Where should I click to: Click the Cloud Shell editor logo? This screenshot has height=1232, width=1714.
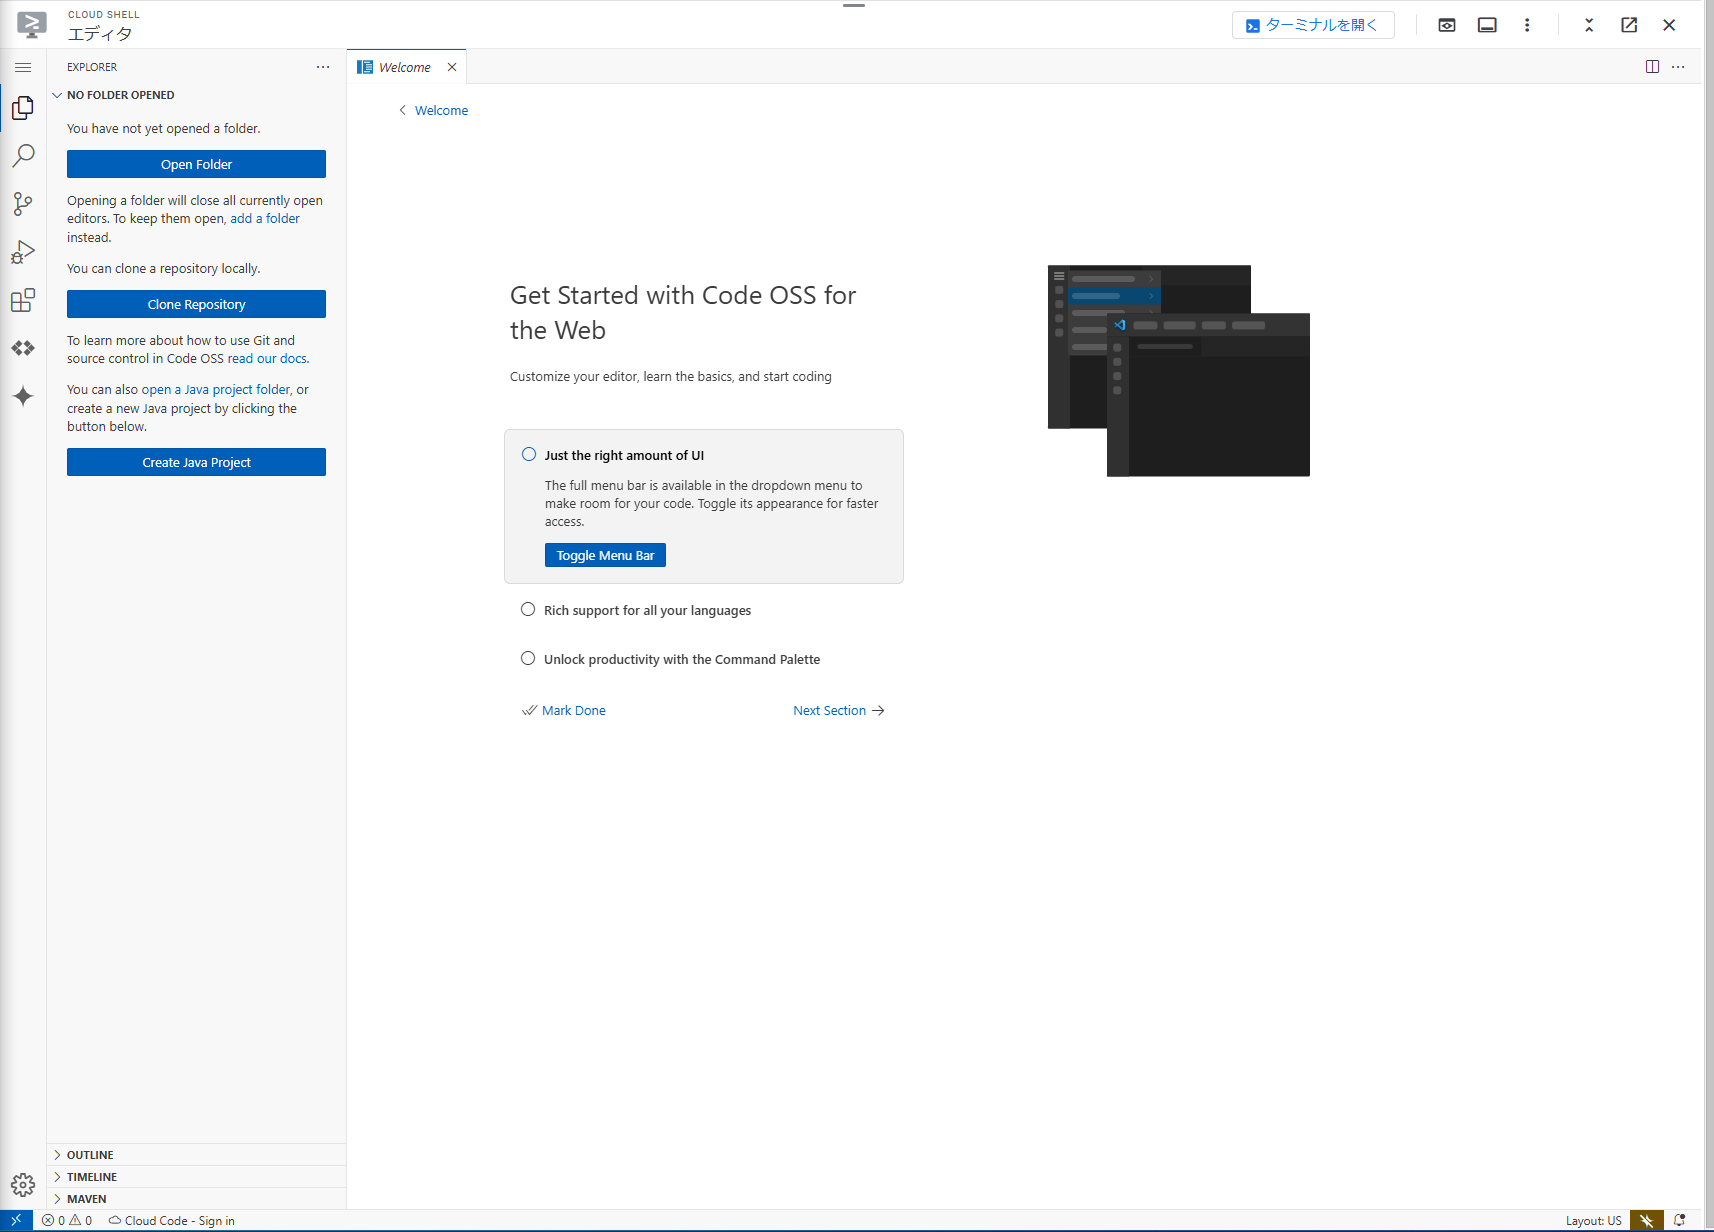click(x=32, y=24)
